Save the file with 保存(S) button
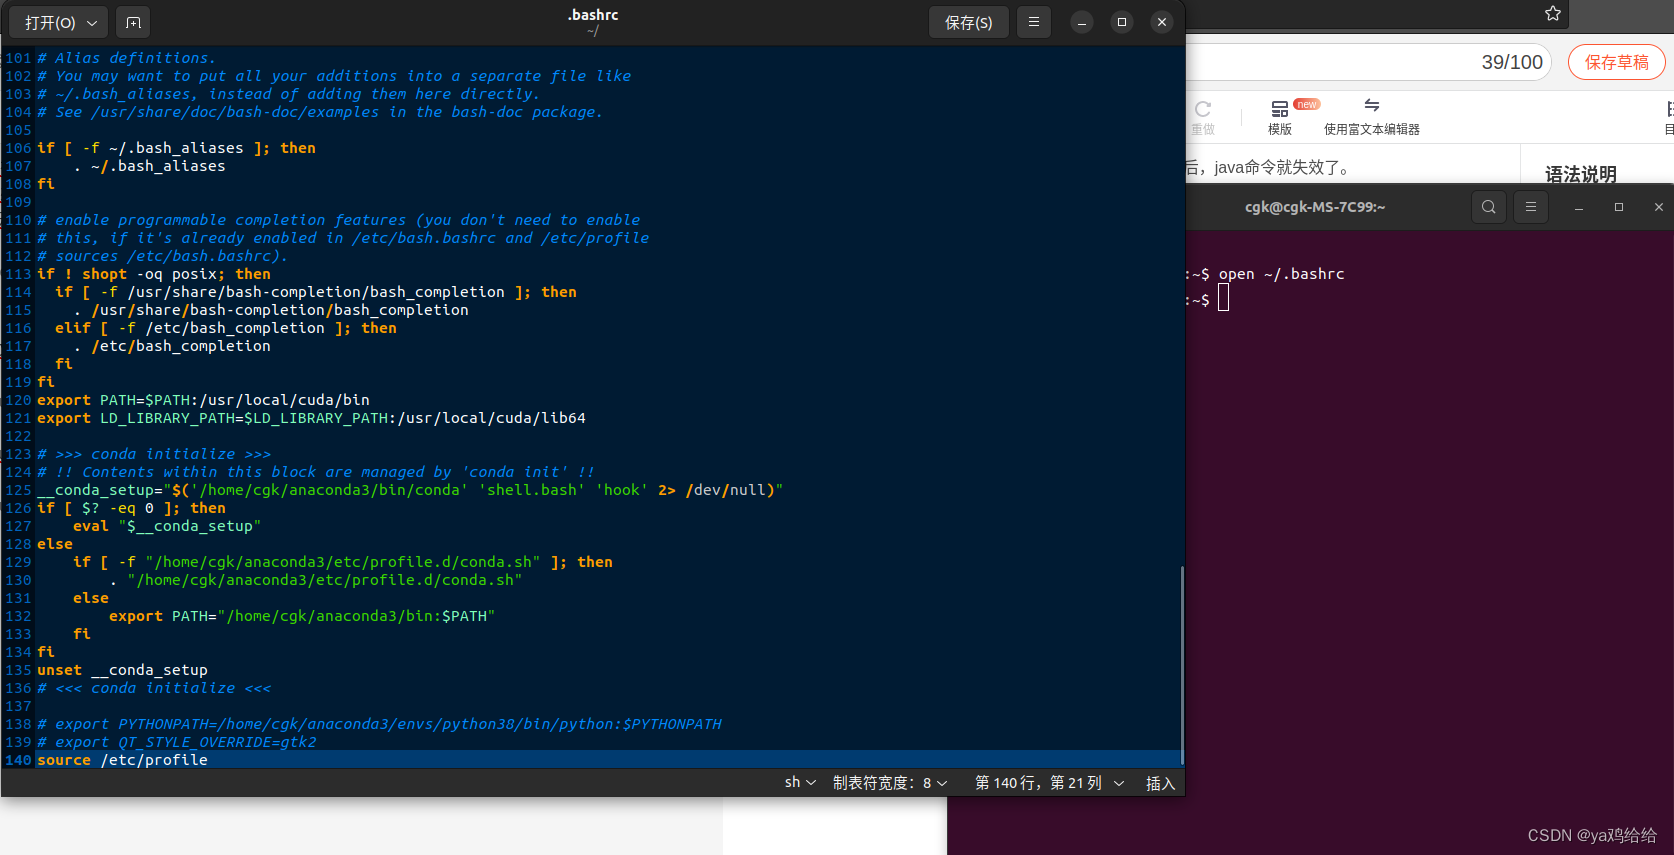The image size is (1674, 855). pyautogui.click(x=968, y=22)
